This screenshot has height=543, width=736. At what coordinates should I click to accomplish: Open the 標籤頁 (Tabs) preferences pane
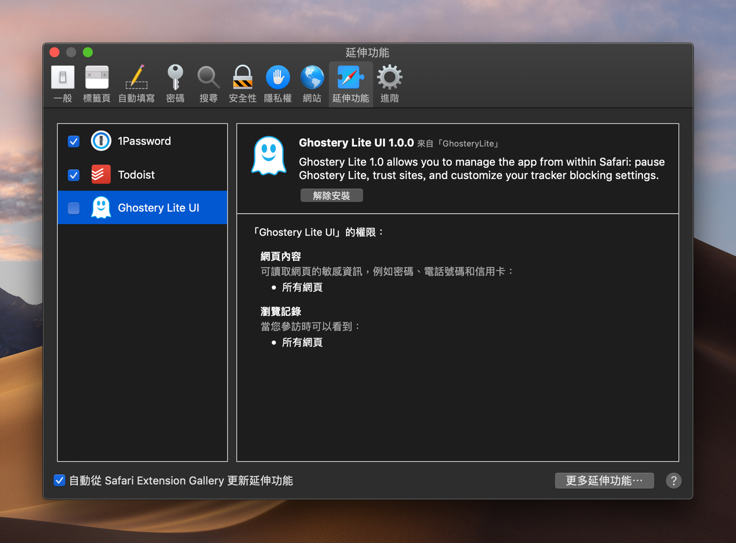(x=97, y=84)
